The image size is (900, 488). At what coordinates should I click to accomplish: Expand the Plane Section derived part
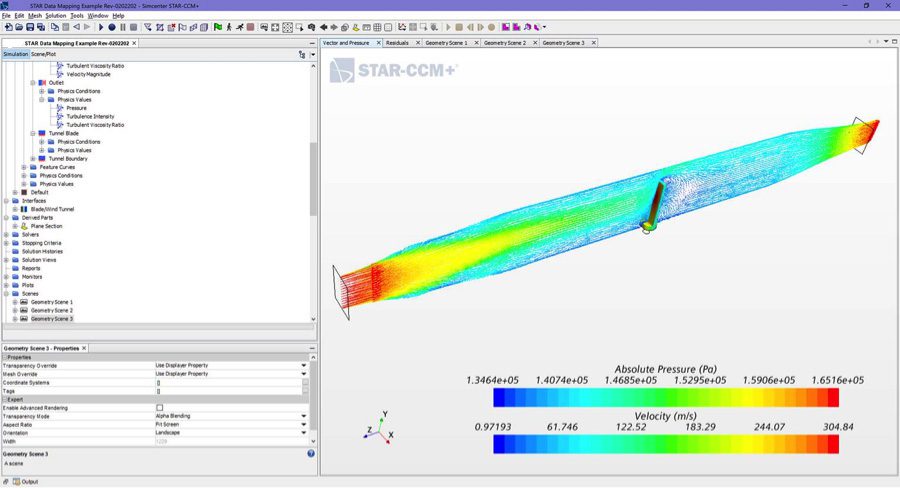point(15,226)
